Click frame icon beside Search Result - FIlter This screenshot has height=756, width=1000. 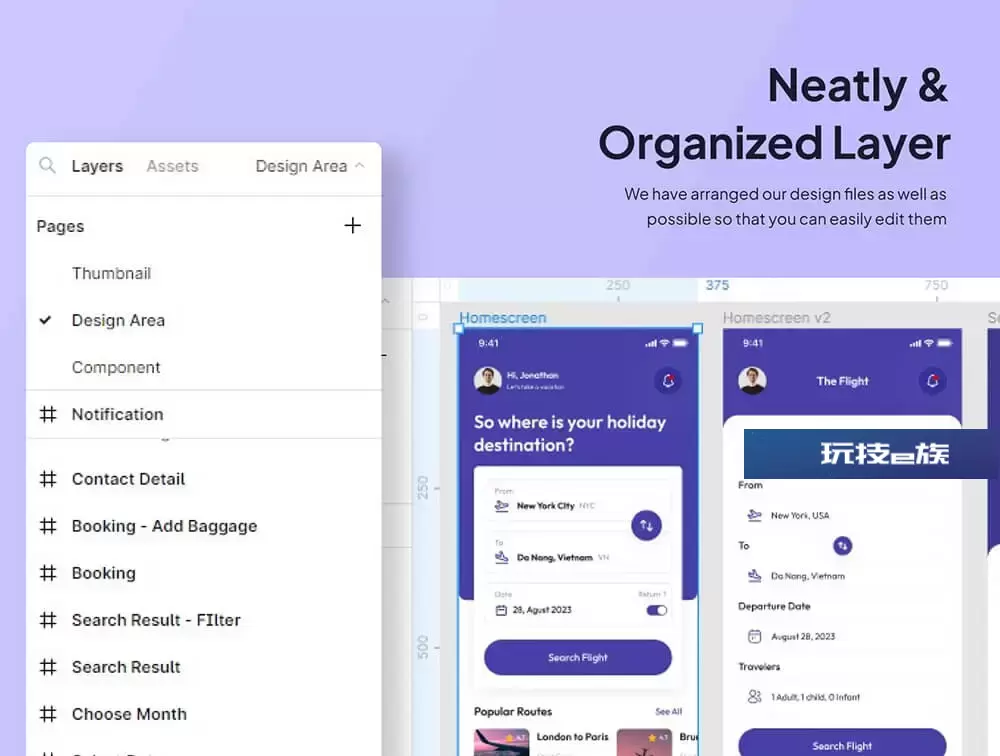pyautogui.click(x=48, y=620)
